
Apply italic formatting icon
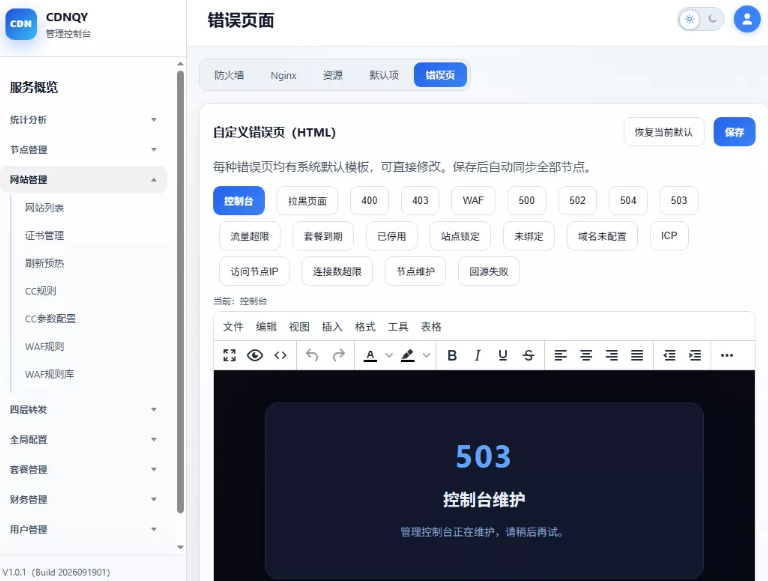pos(478,355)
